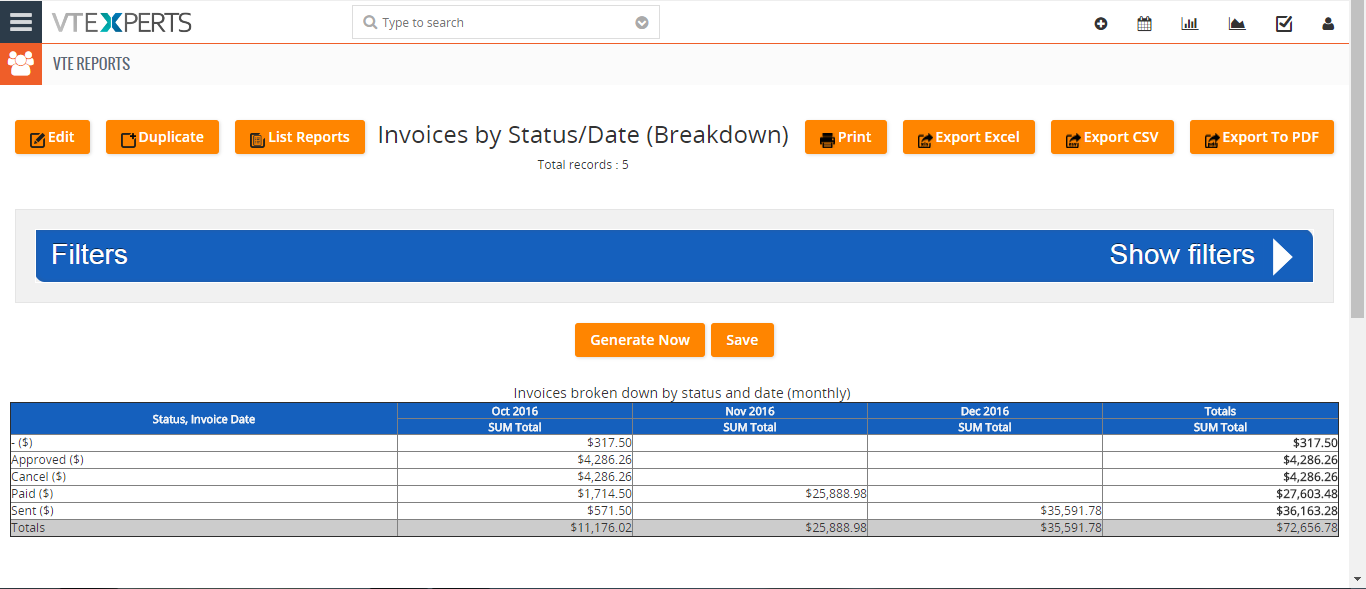Viewport: 1366px width, 589px height.
Task: Click the Oct 2016 column header
Action: click(515, 411)
